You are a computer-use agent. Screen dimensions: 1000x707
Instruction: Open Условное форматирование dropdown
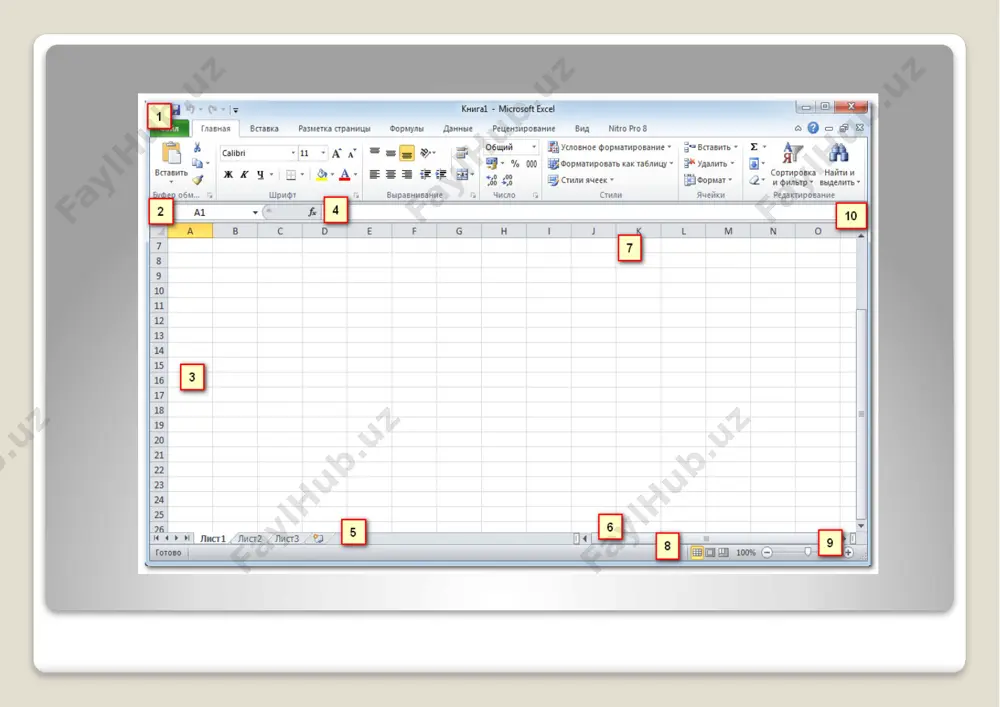pos(610,147)
